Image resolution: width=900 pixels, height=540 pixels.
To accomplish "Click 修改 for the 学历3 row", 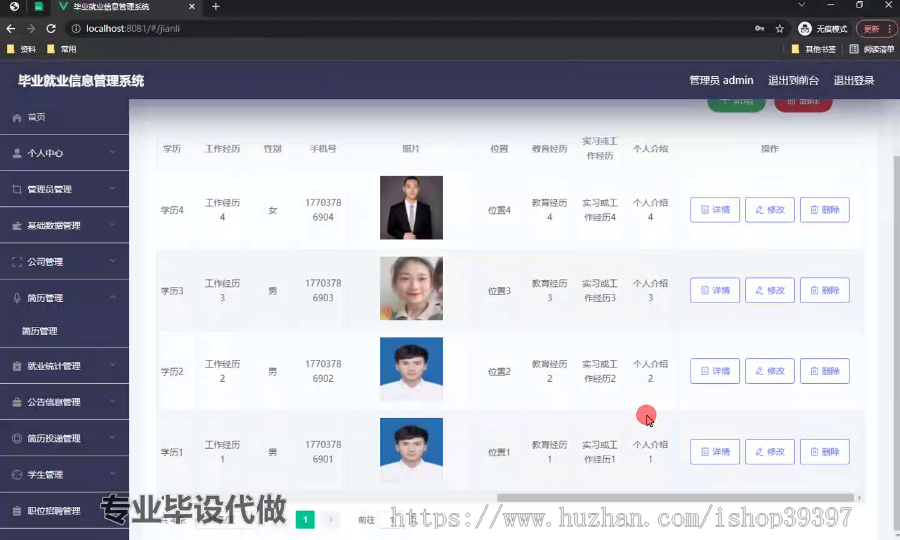I will tap(770, 290).
